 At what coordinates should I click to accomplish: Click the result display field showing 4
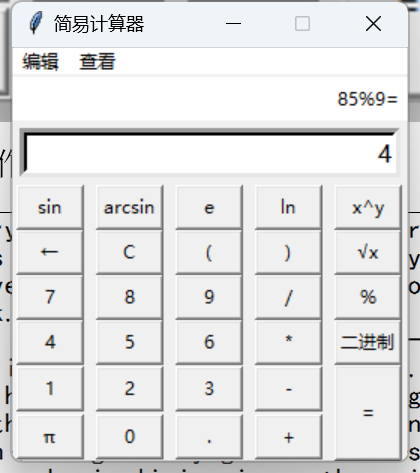209,152
